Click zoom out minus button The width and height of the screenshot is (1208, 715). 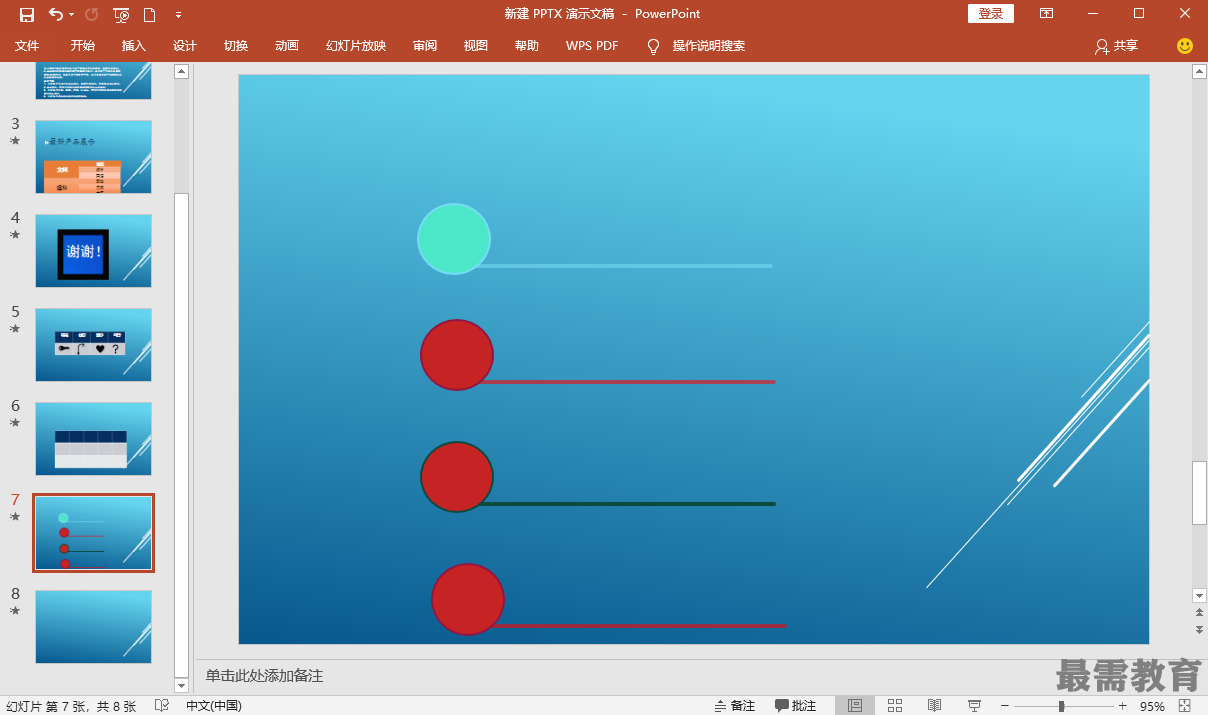pyautogui.click(x=1005, y=706)
